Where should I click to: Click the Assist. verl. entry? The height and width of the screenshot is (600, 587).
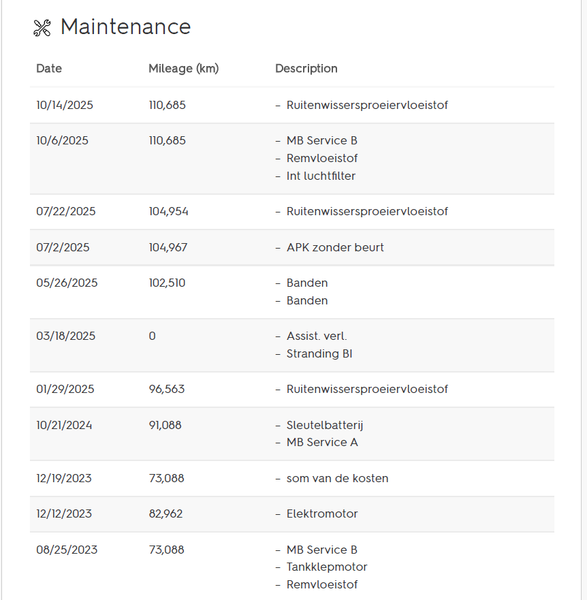click(316, 336)
